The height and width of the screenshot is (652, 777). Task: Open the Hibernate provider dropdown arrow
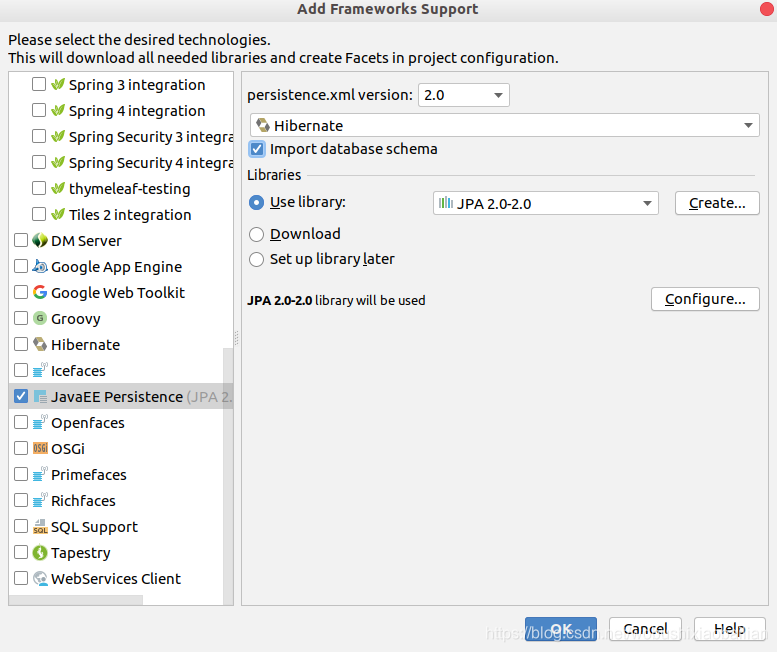coord(748,125)
